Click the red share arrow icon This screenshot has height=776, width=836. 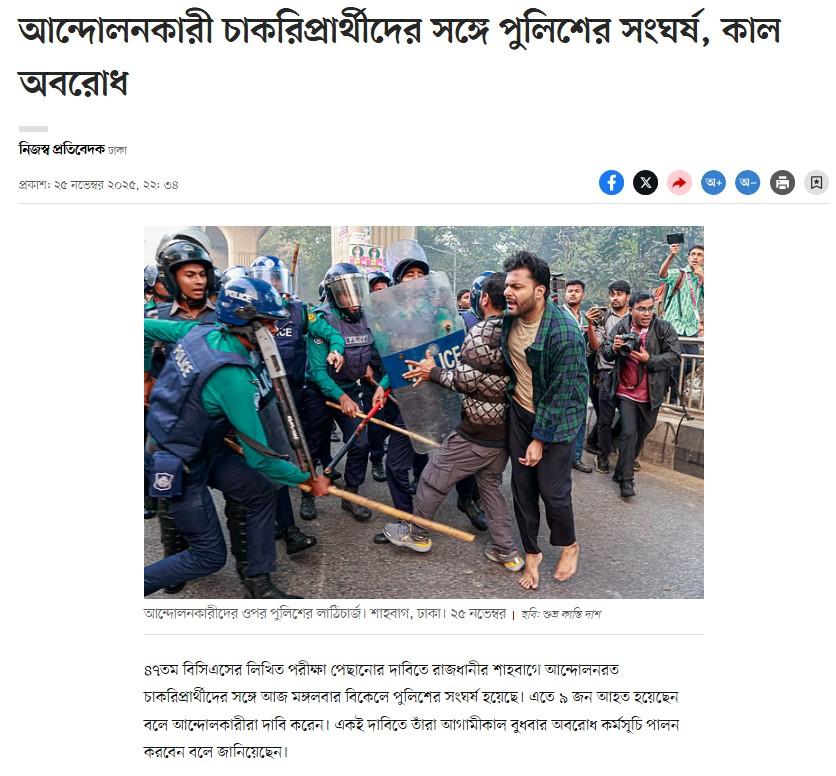[679, 183]
